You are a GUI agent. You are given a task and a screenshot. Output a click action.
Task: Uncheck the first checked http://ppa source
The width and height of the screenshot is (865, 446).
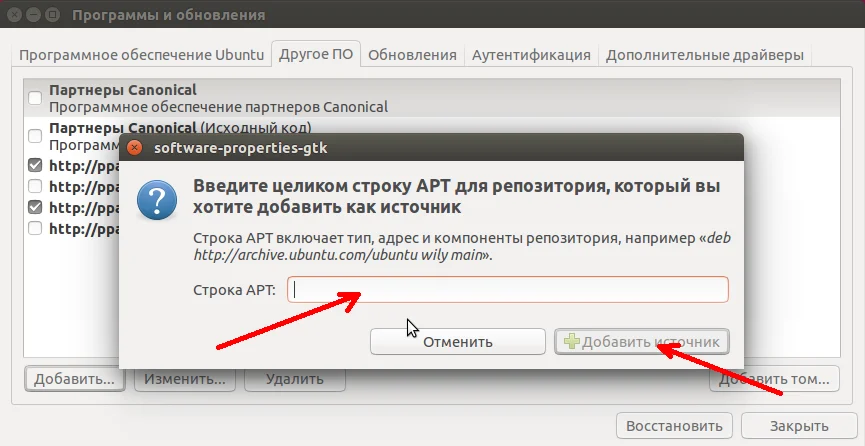(x=35, y=165)
